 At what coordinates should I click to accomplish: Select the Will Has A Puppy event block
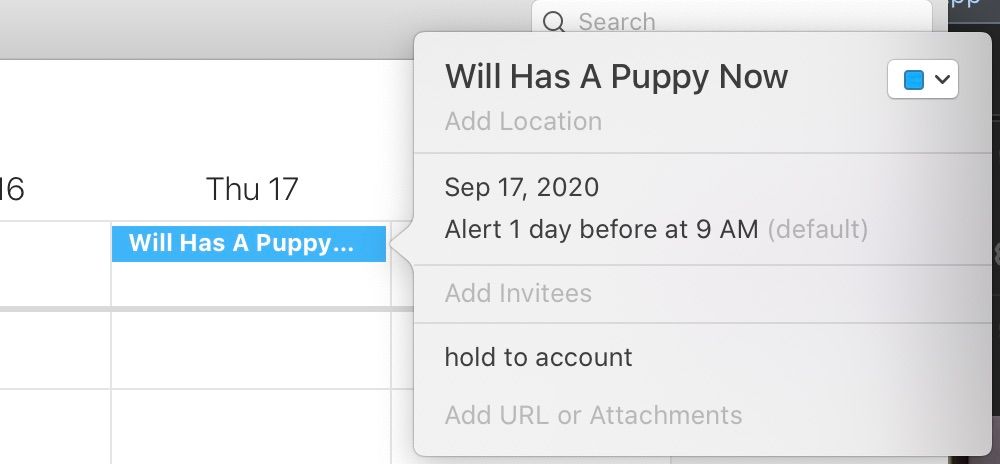coord(249,244)
